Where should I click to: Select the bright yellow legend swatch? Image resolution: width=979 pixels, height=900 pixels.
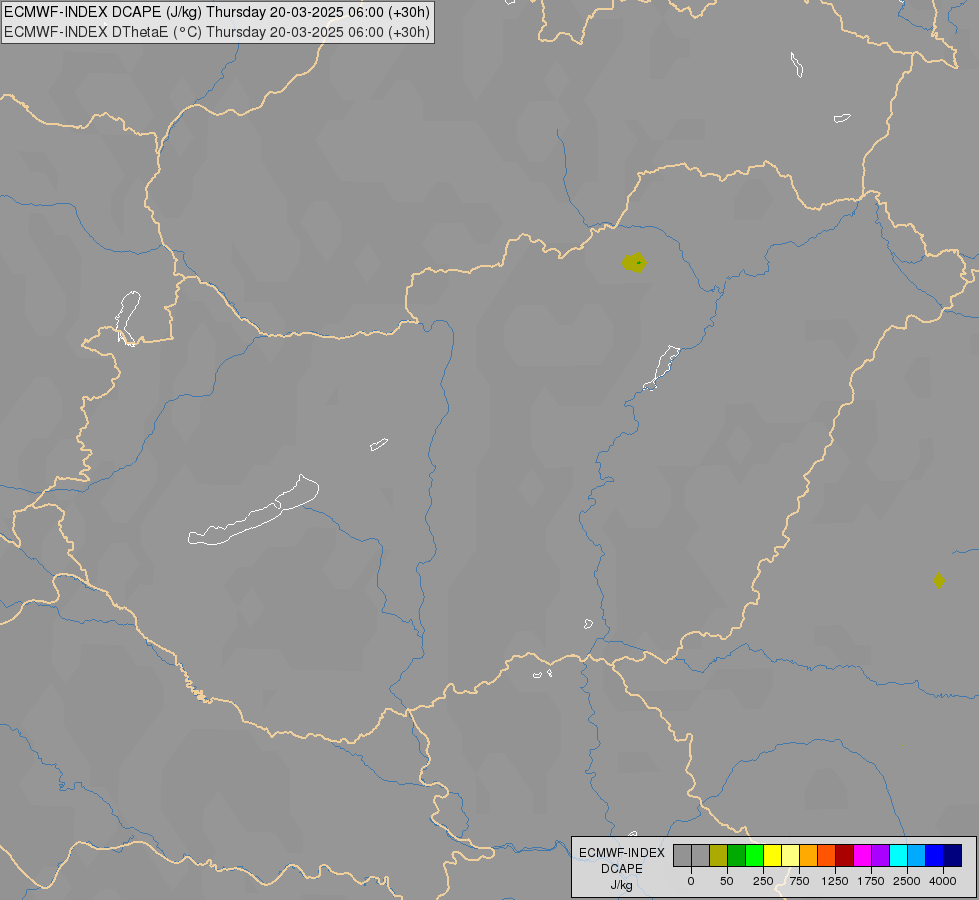[773, 856]
